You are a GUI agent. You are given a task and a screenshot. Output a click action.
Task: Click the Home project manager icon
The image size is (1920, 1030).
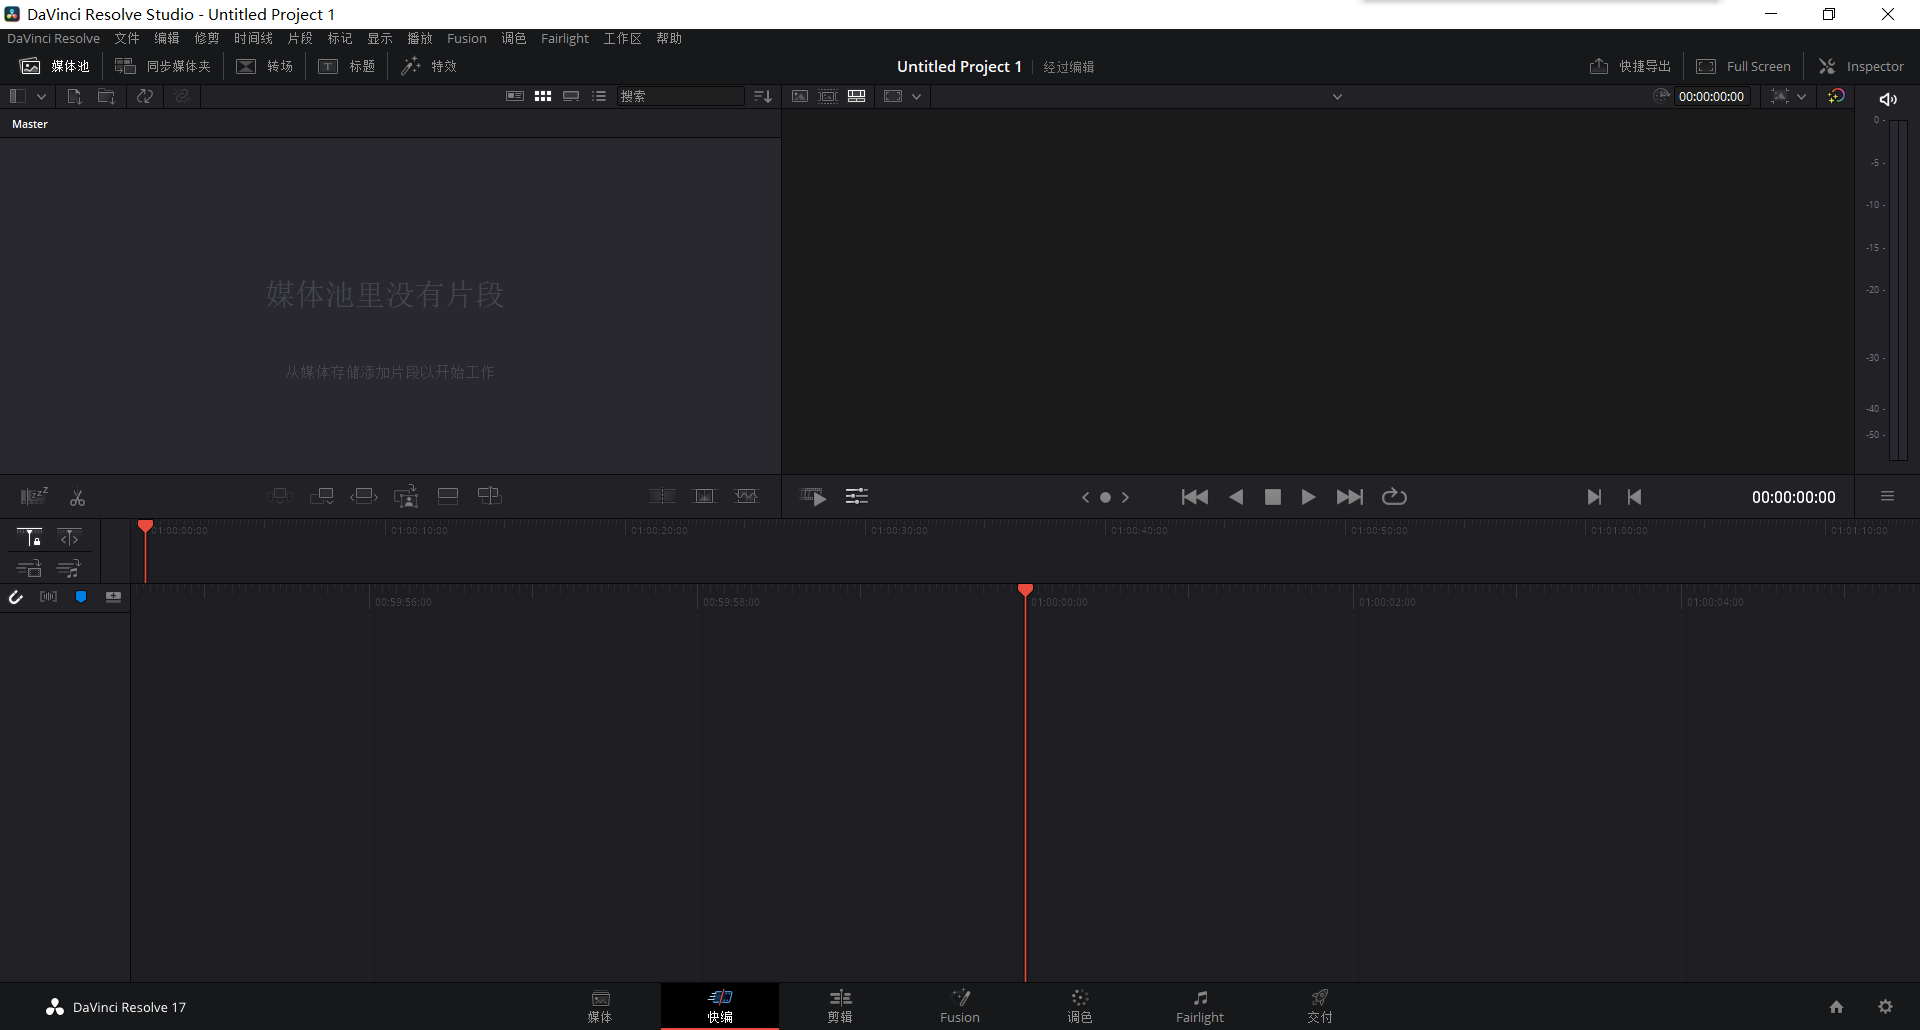[1836, 1007]
